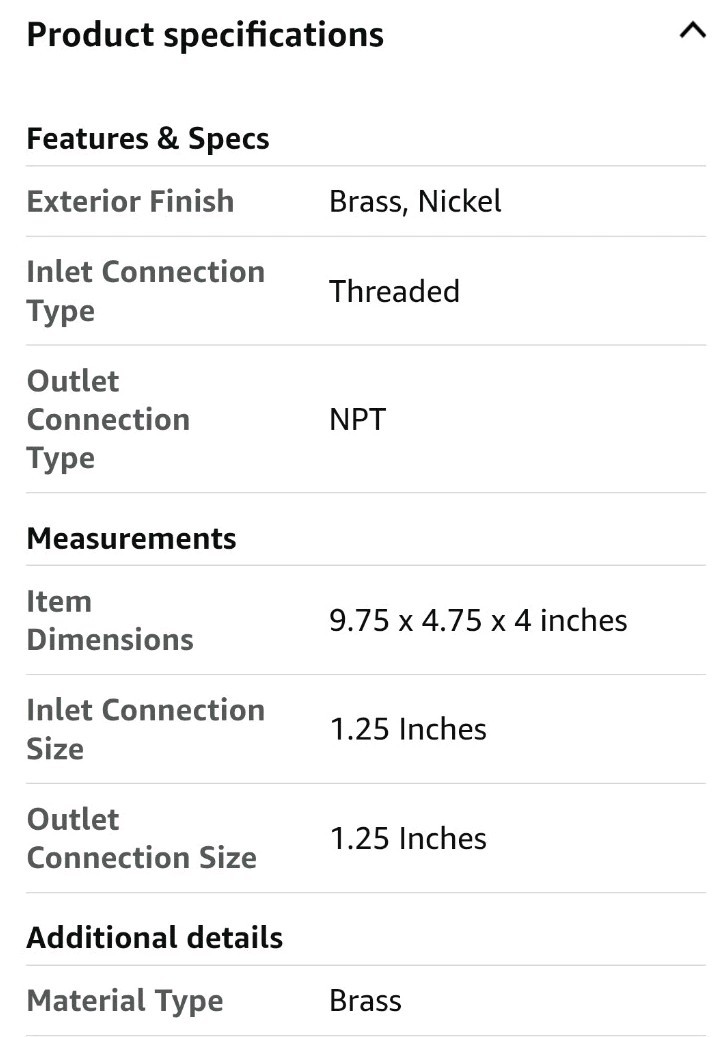Click the Inlet Connection Type label
Viewport: 716px width, 1037px height.
(x=145, y=291)
